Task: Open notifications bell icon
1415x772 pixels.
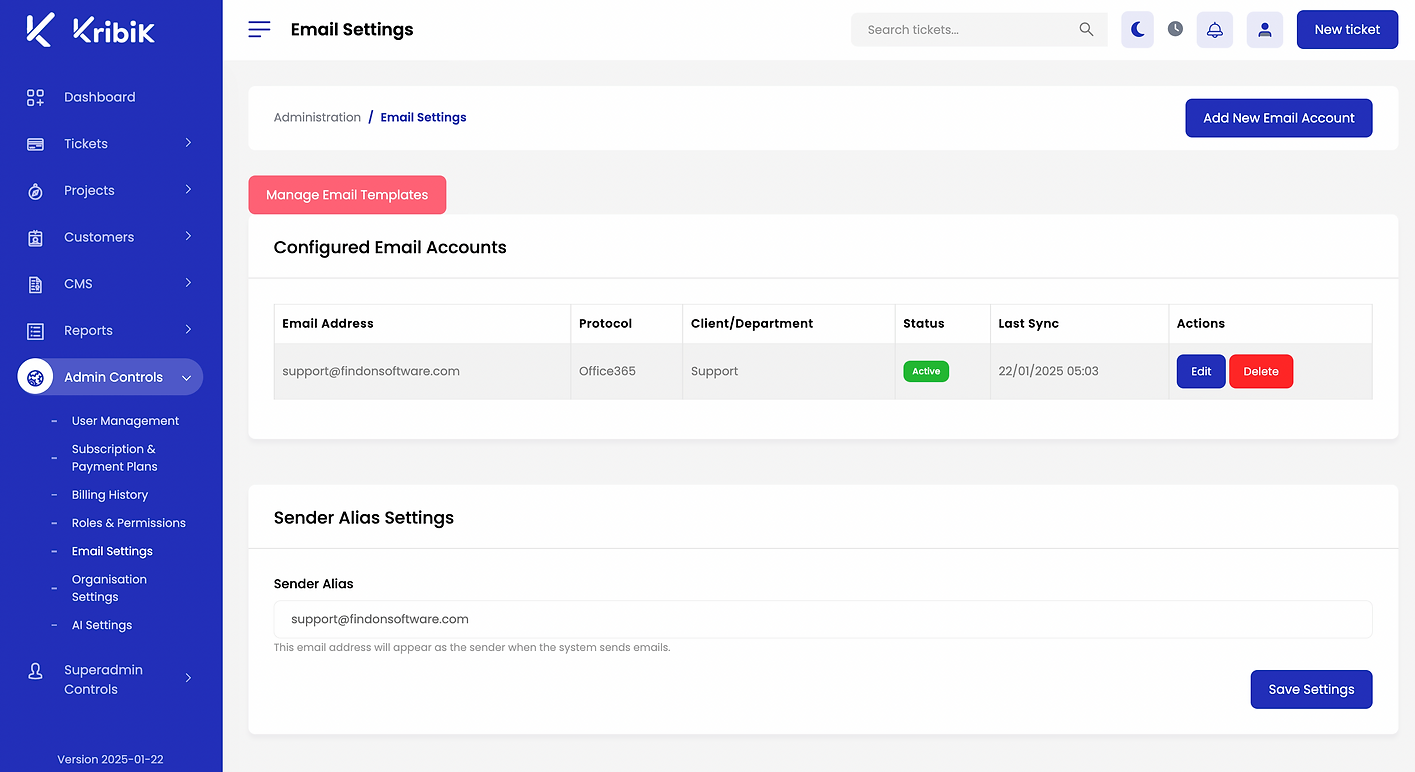Action: point(1214,29)
